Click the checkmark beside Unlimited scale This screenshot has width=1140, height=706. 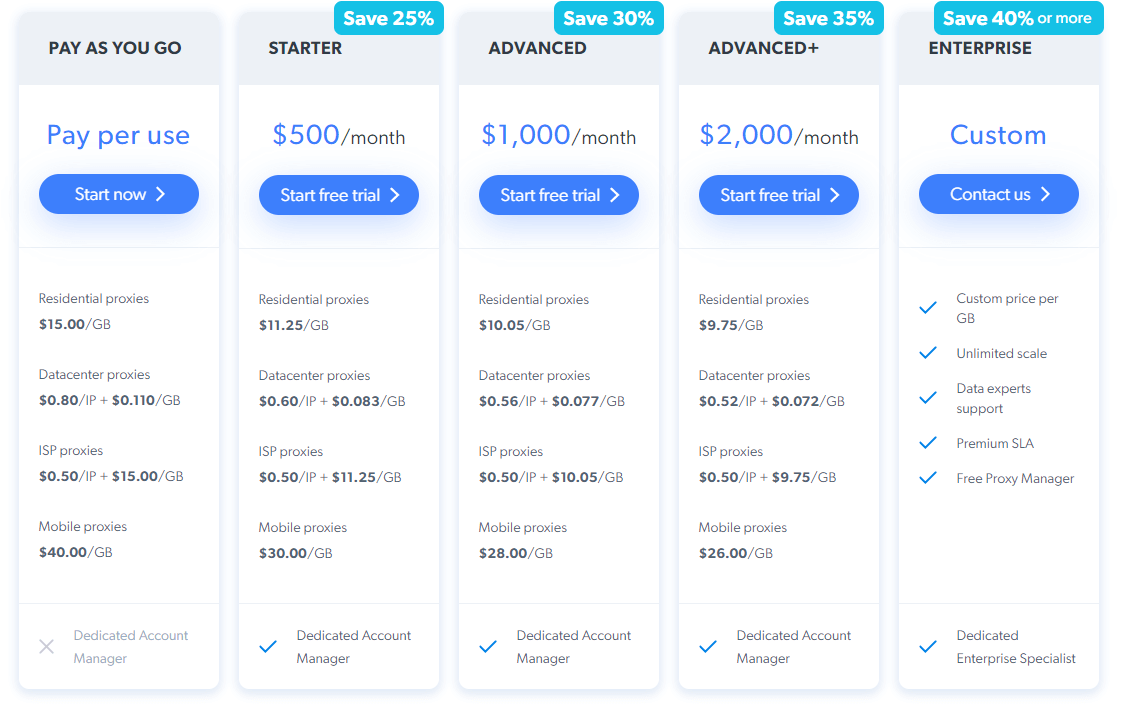click(928, 353)
